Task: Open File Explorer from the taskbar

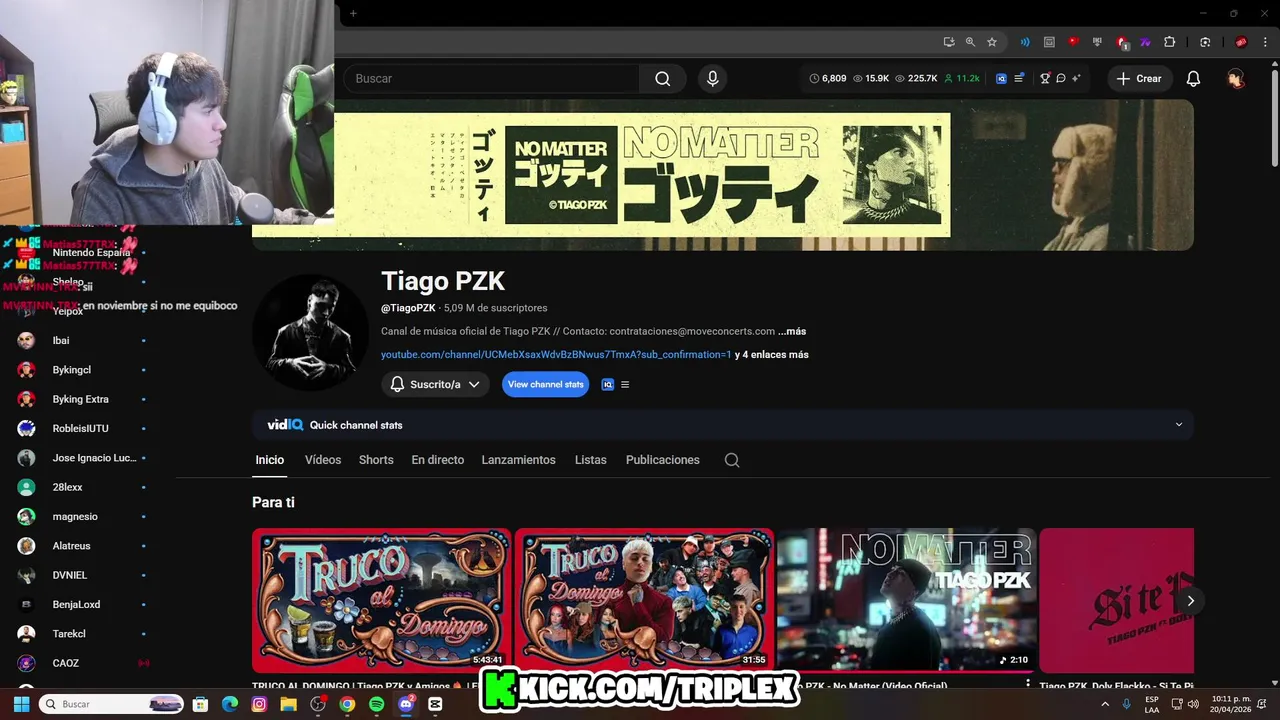Action: [288, 704]
